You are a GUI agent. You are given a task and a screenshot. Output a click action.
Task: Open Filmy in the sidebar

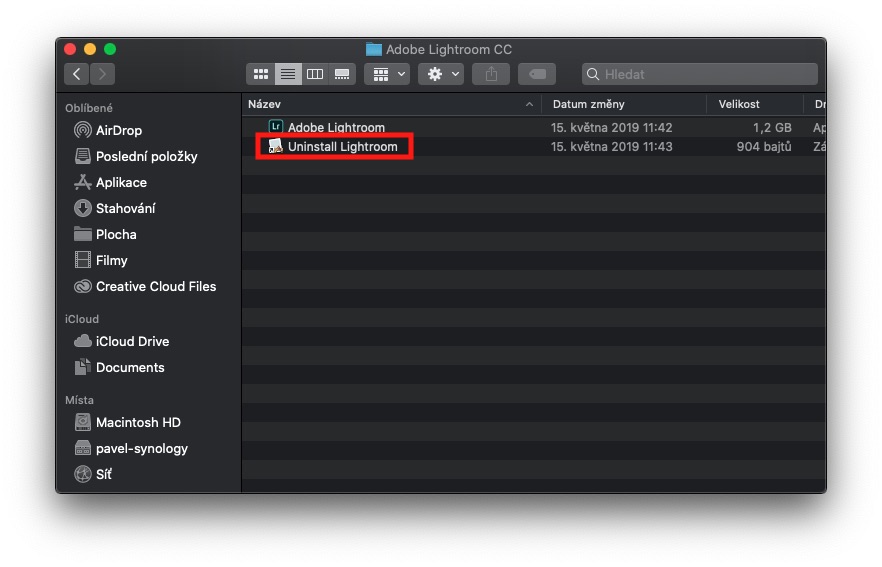pos(101,260)
